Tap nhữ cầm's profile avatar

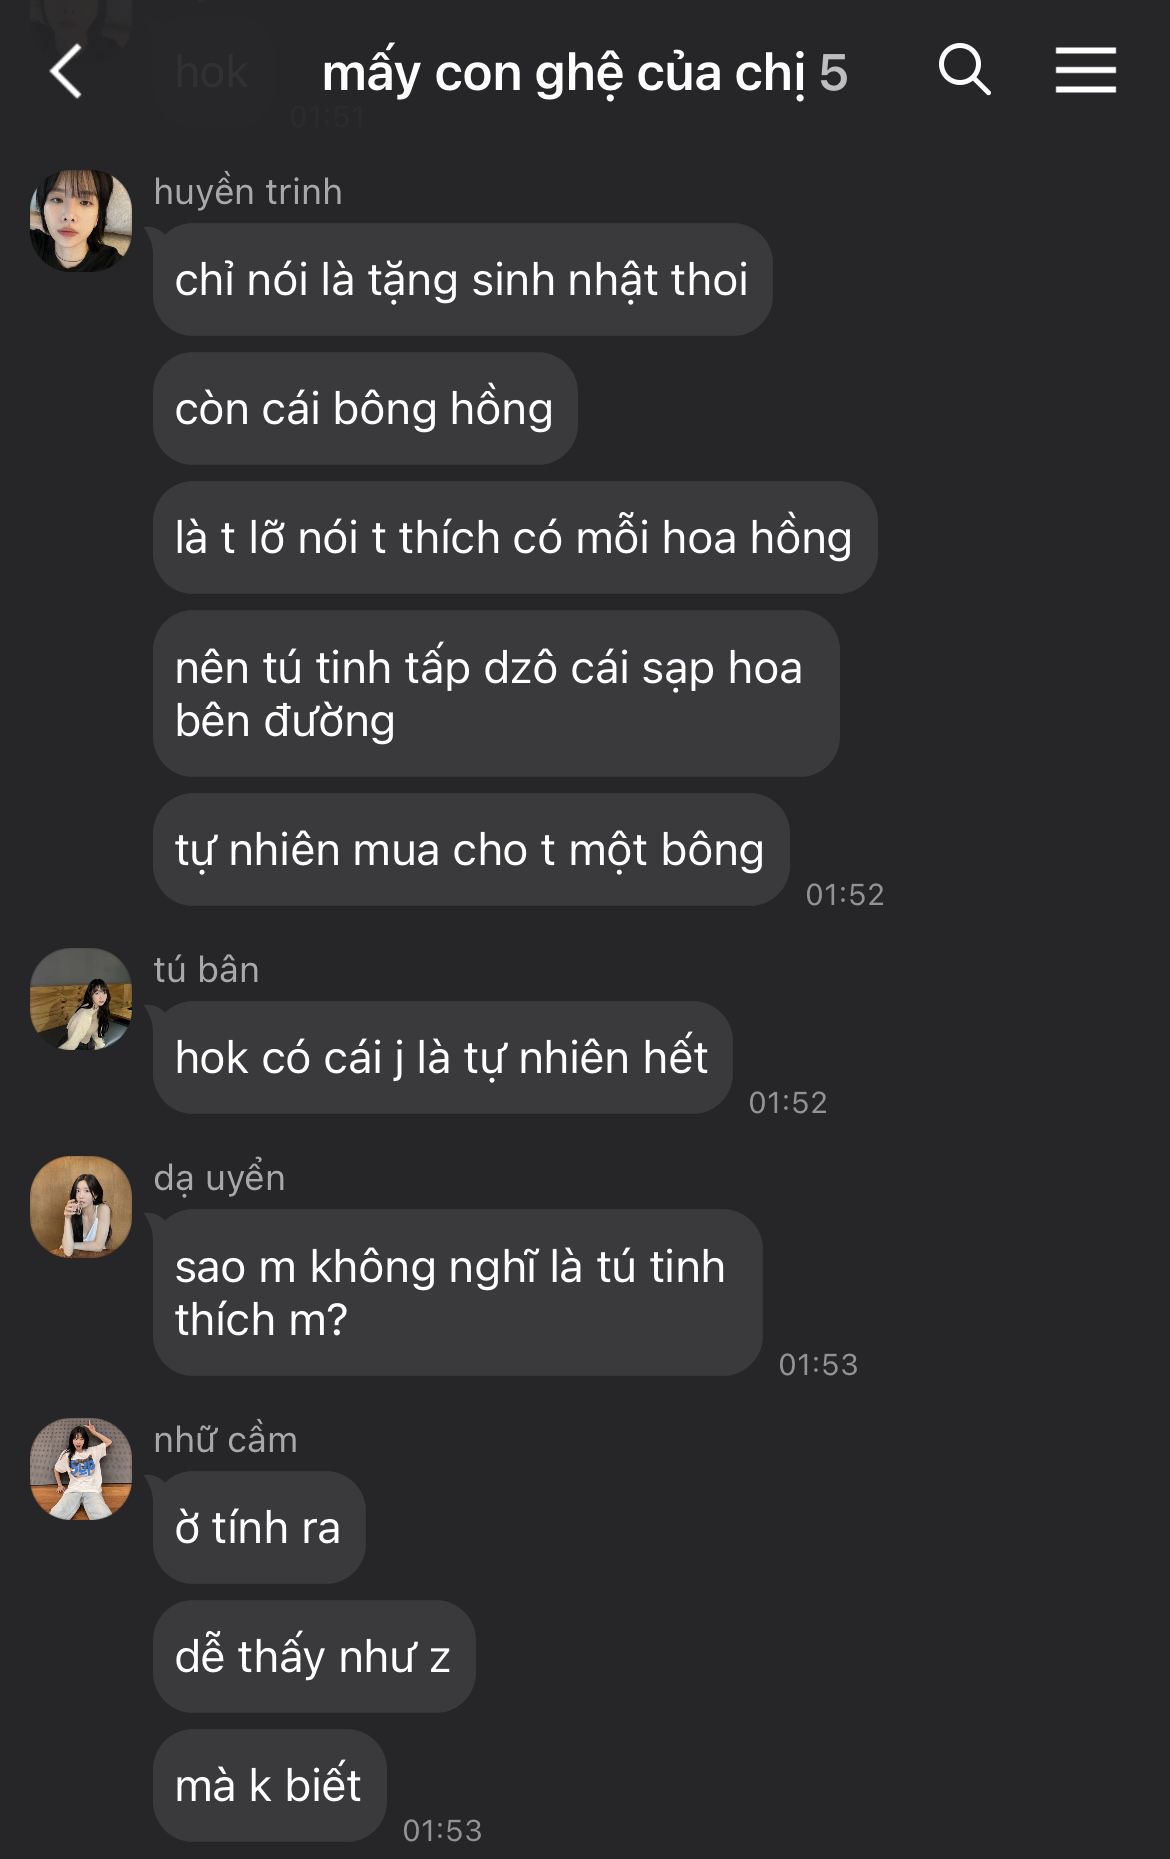point(81,1469)
